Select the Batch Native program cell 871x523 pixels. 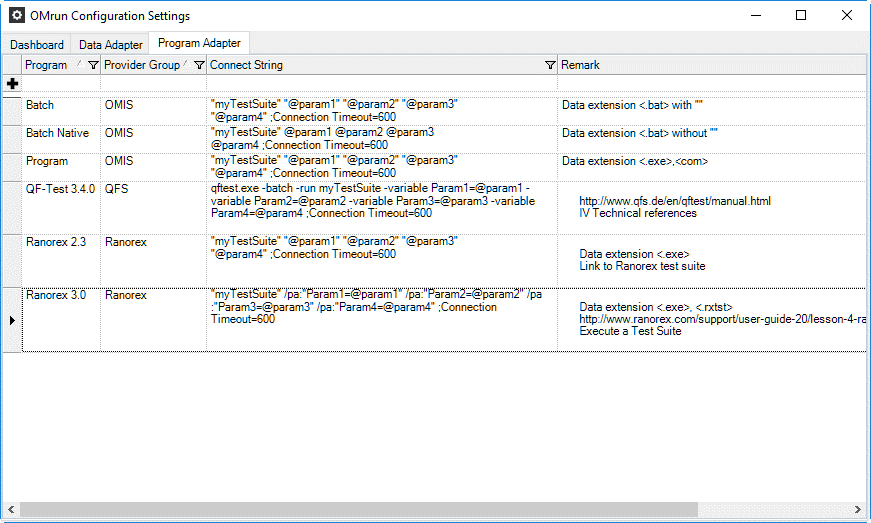coord(61,139)
